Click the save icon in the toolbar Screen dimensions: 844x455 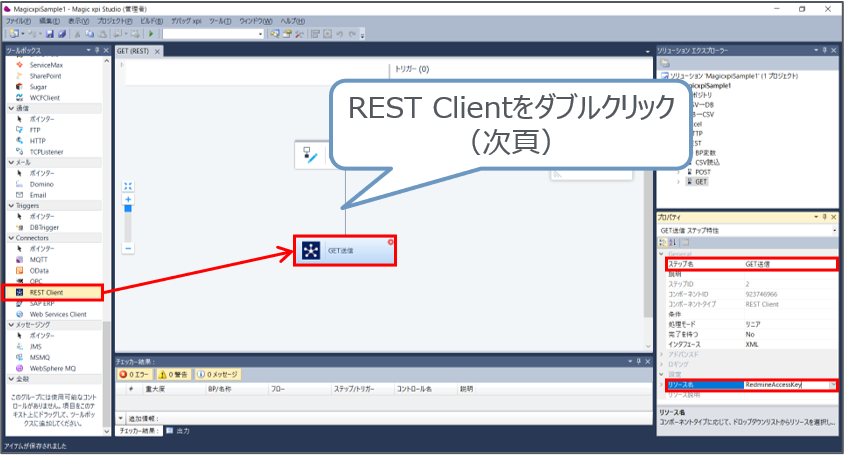(48, 34)
